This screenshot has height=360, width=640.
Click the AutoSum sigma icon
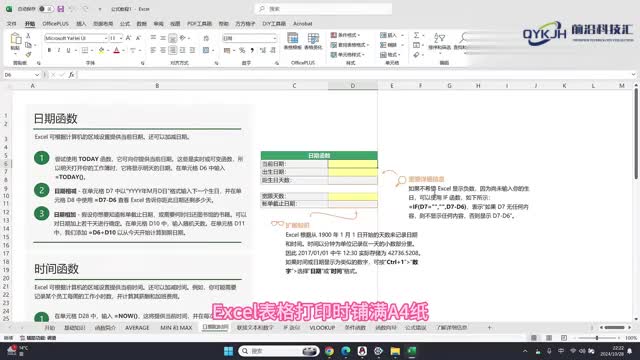pos(416,35)
